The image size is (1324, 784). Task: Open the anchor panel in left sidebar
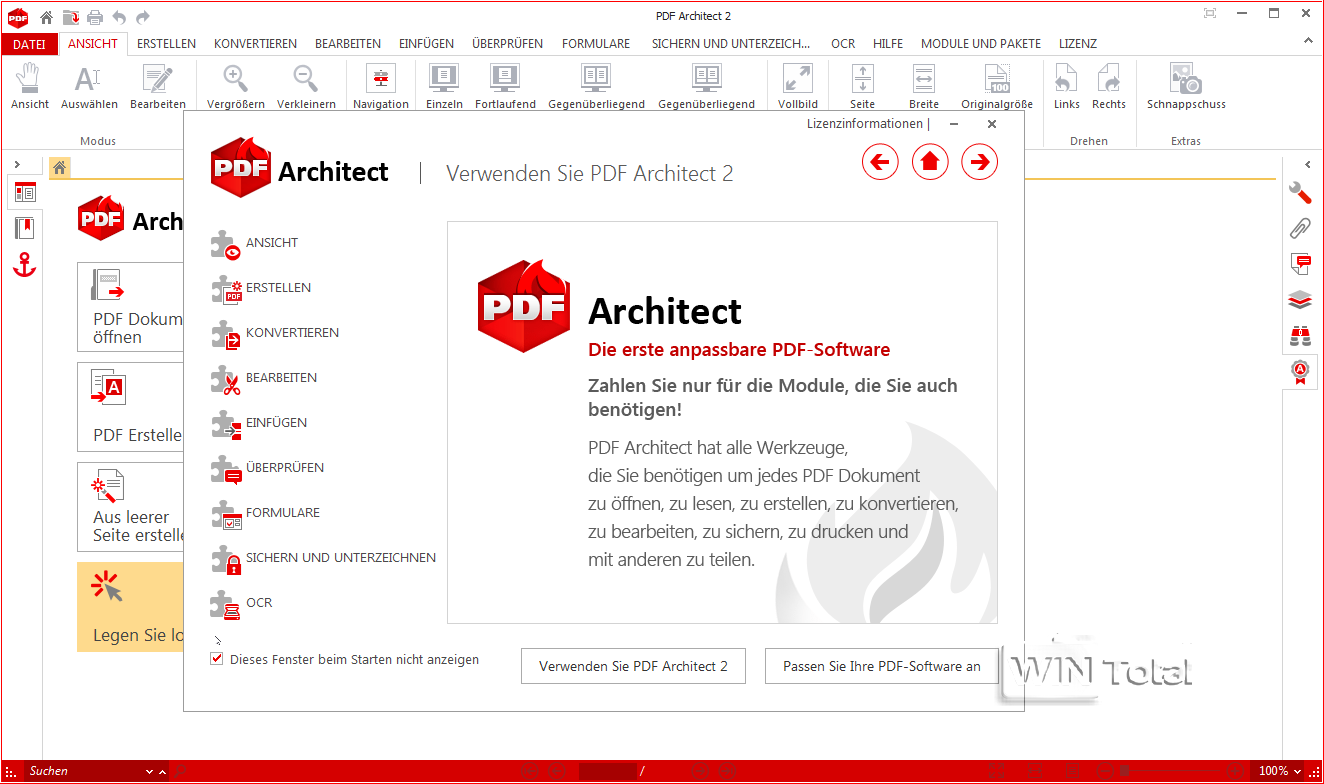point(25,265)
